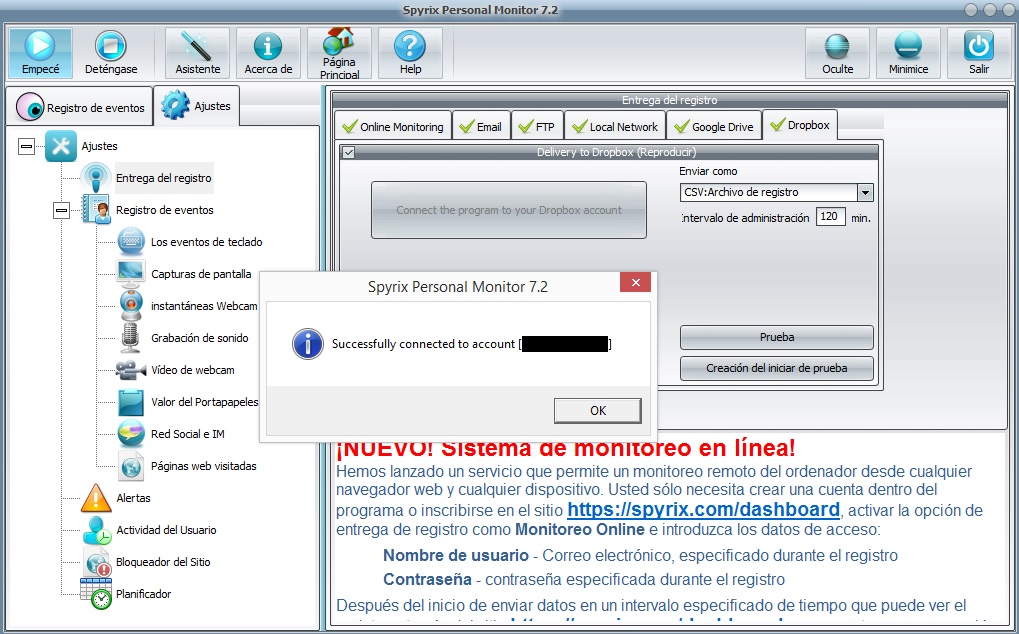Viewport: 1019px width, 634px height.
Task: Click the intervalo de administración minutes field
Action: click(x=831, y=217)
